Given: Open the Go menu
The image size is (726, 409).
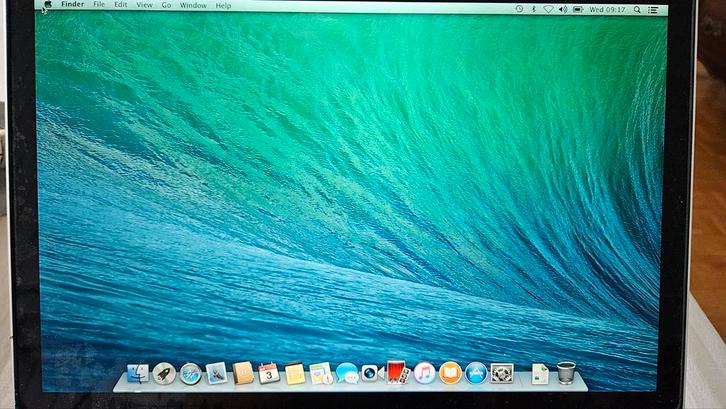Looking at the screenshot, I should 166,6.
